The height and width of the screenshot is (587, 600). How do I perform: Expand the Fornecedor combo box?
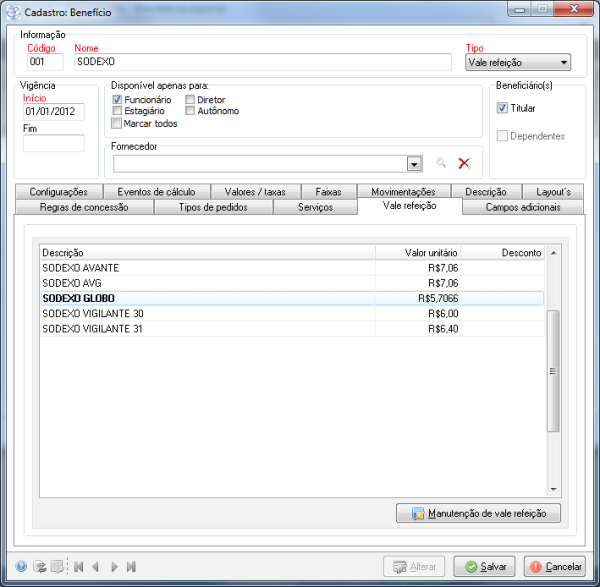click(x=413, y=164)
